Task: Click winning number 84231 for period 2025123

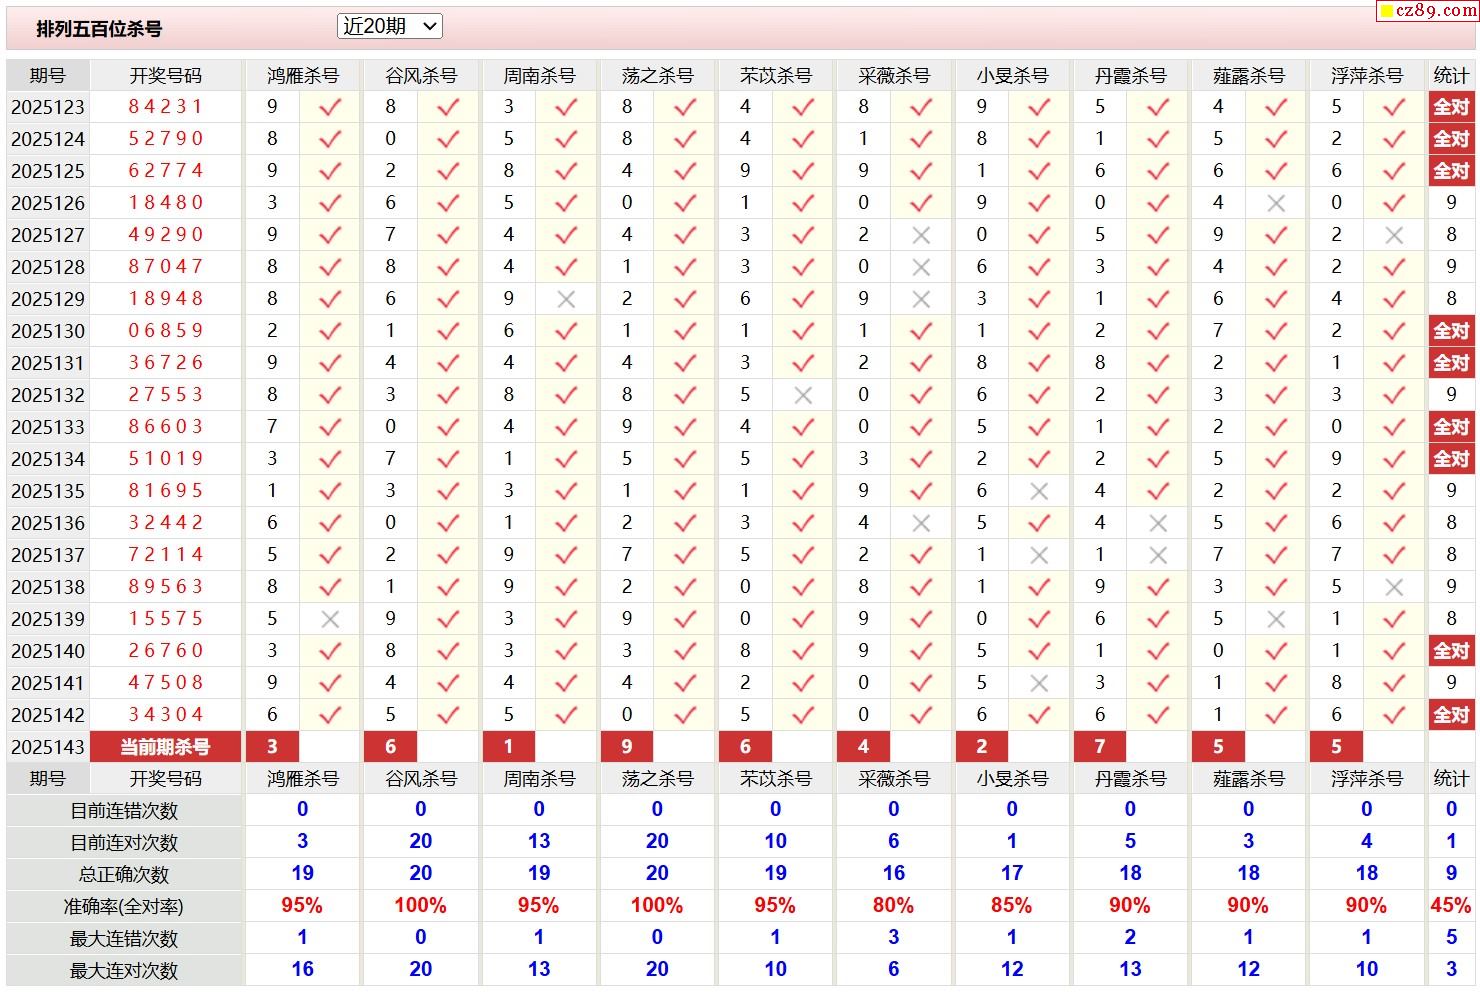Action: 166,107
